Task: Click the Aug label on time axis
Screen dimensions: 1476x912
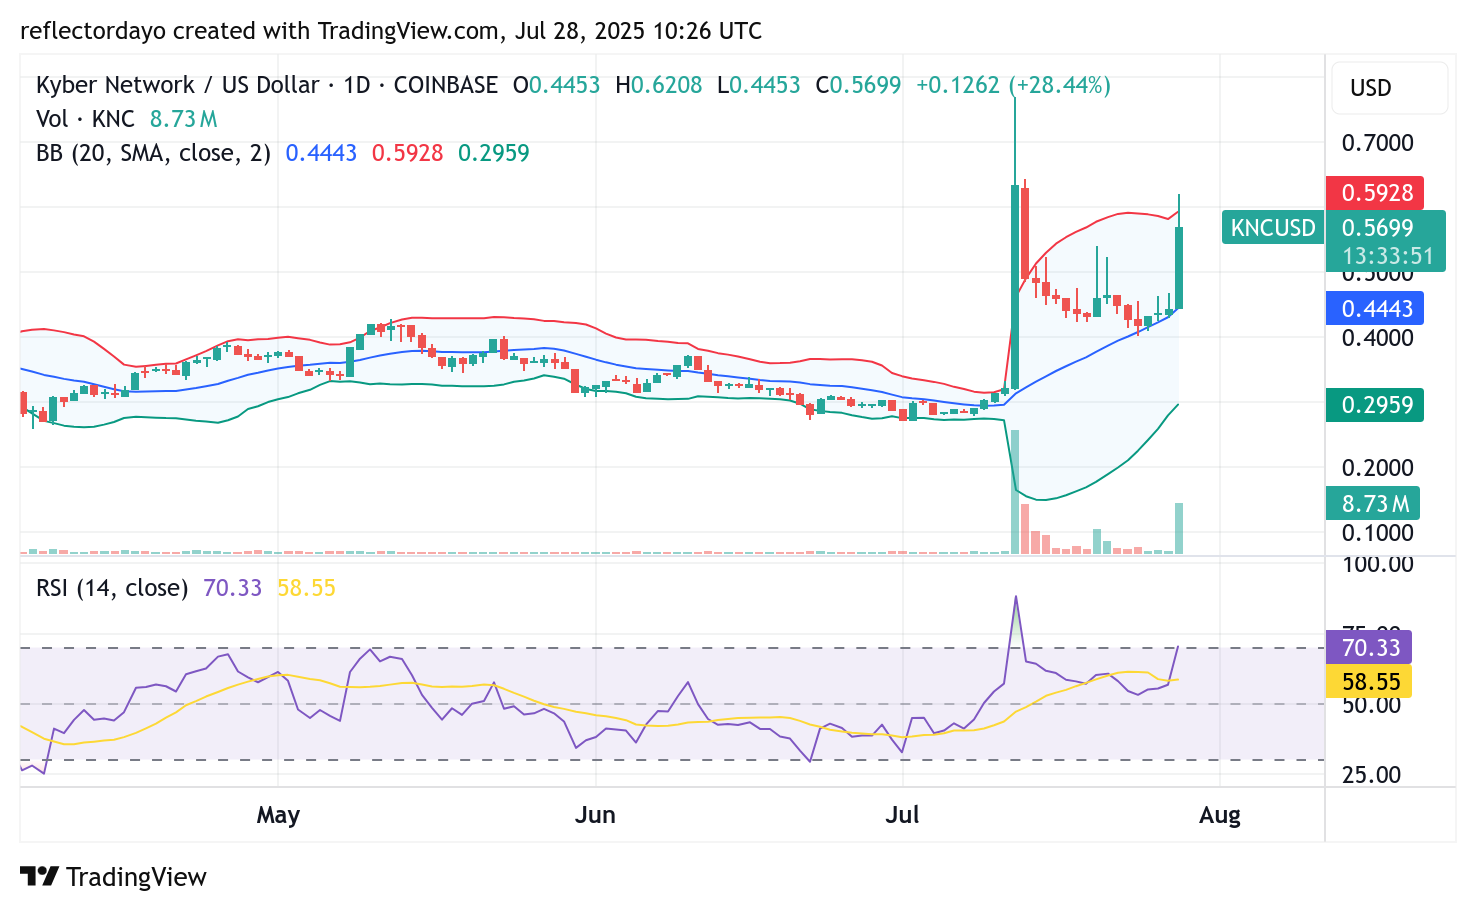Action: pyautogui.click(x=1220, y=815)
